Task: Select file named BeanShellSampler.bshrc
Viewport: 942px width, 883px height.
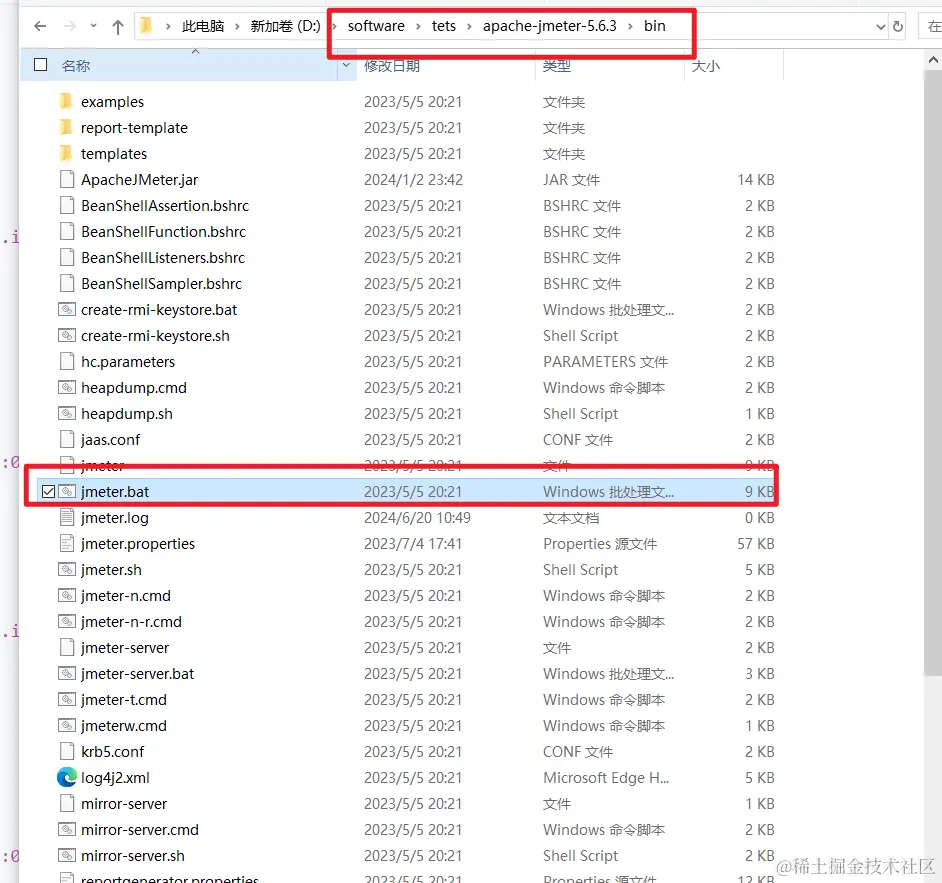Action: coord(162,284)
